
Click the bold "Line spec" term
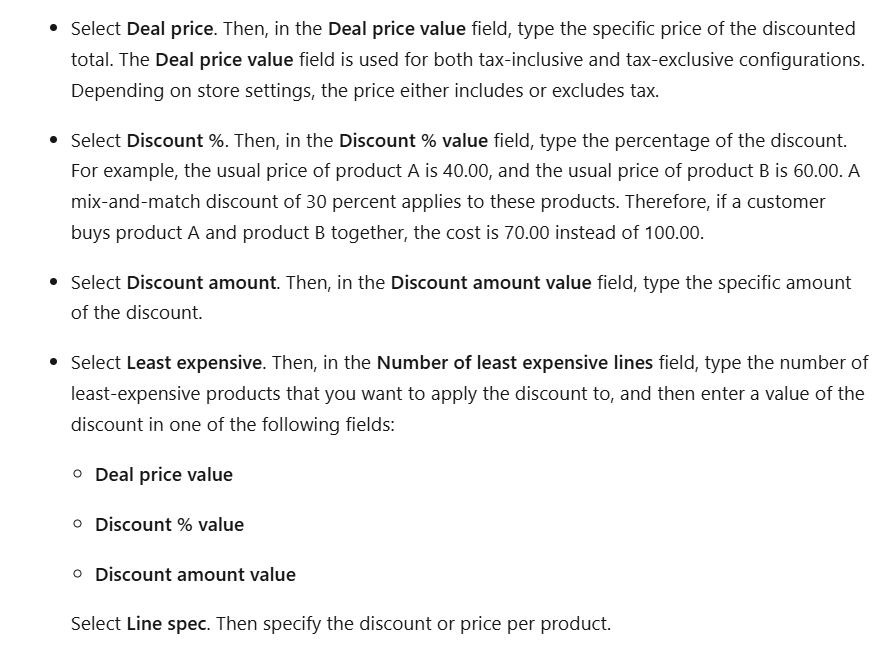166,624
